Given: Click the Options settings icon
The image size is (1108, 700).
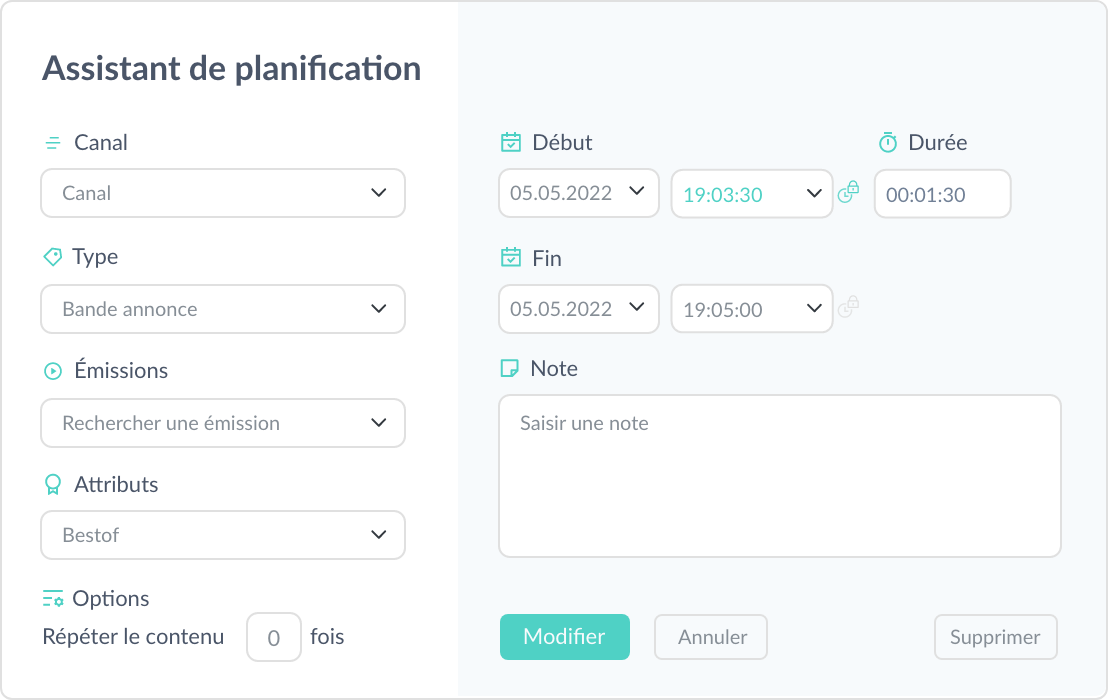Looking at the screenshot, I should pyautogui.click(x=53, y=599).
